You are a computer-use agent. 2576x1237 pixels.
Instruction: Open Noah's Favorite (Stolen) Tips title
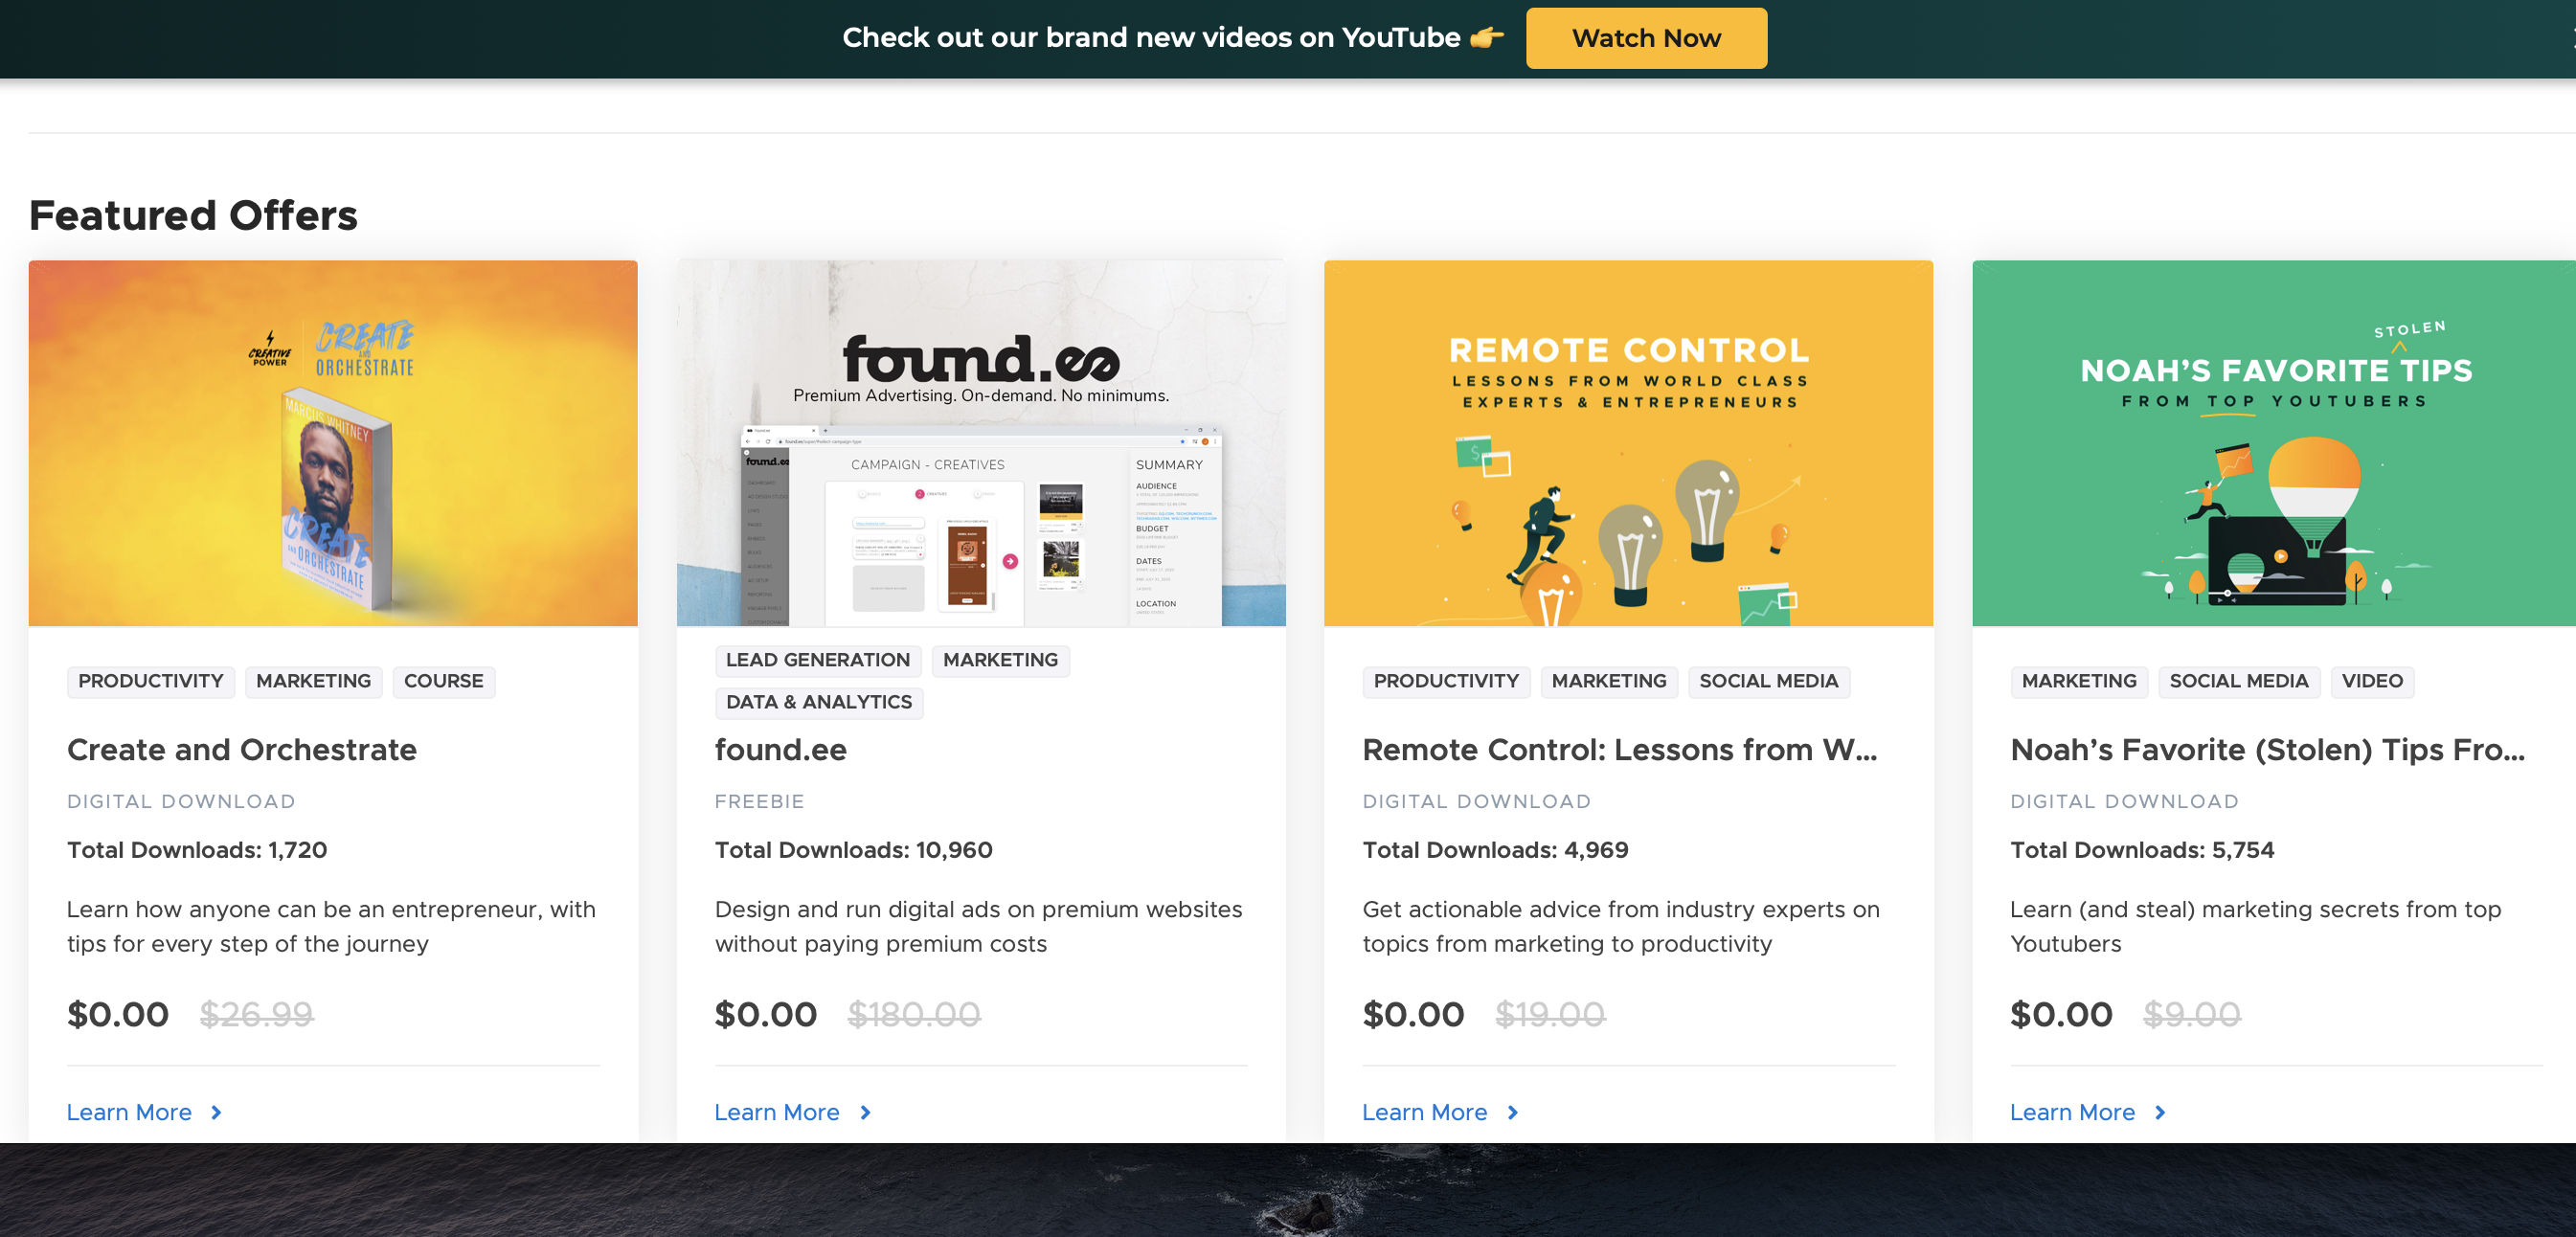(2268, 750)
